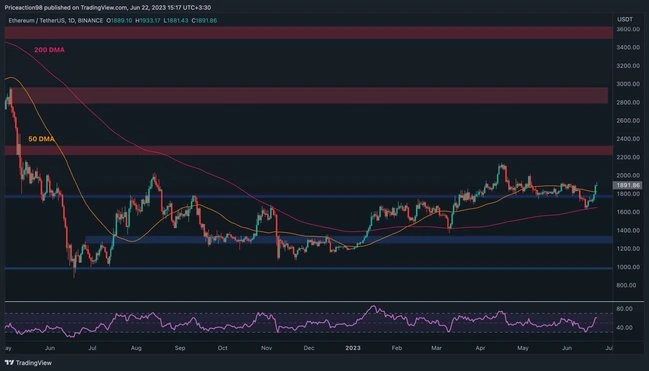Click the TradingView logo at bottom left
This screenshot has height=371, width=649.
click(28, 363)
